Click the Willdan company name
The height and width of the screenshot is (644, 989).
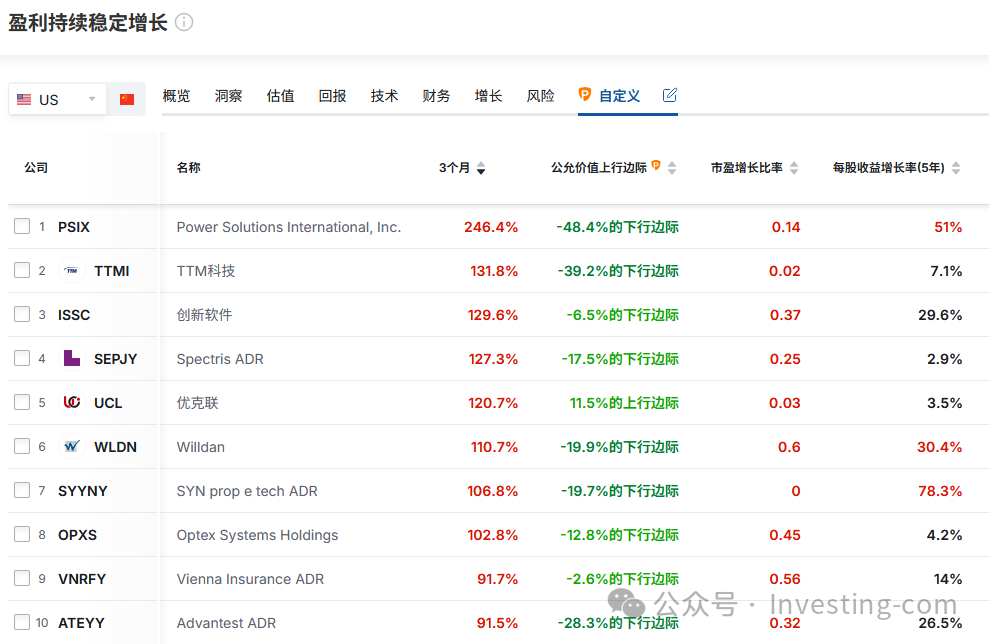pyautogui.click(x=200, y=447)
